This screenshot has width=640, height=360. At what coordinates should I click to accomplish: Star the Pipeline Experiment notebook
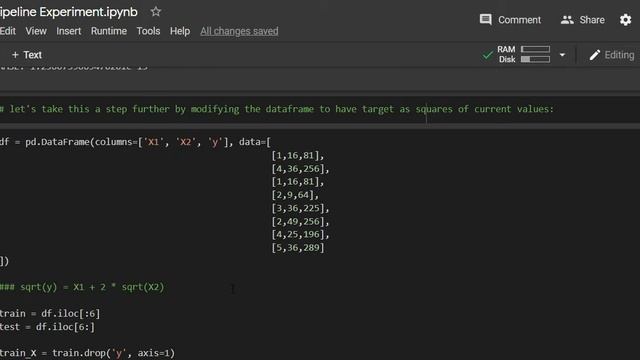pyautogui.click(x=156, y=11)
